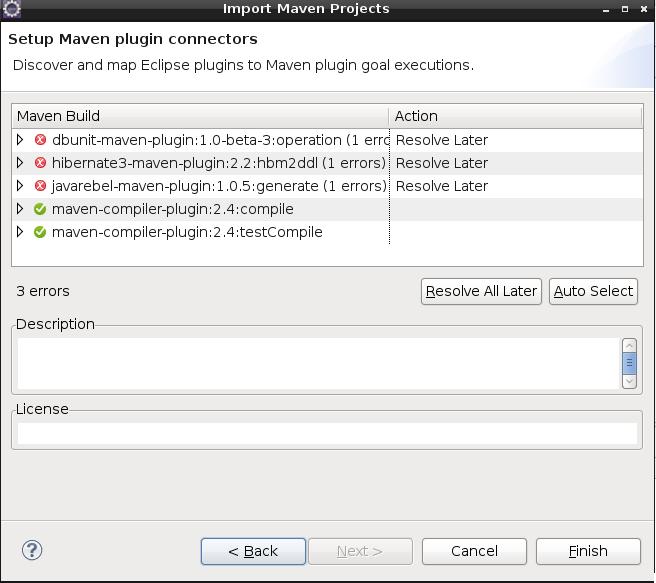
Task: Open the help question mark icon
Action: coord(32,550)
